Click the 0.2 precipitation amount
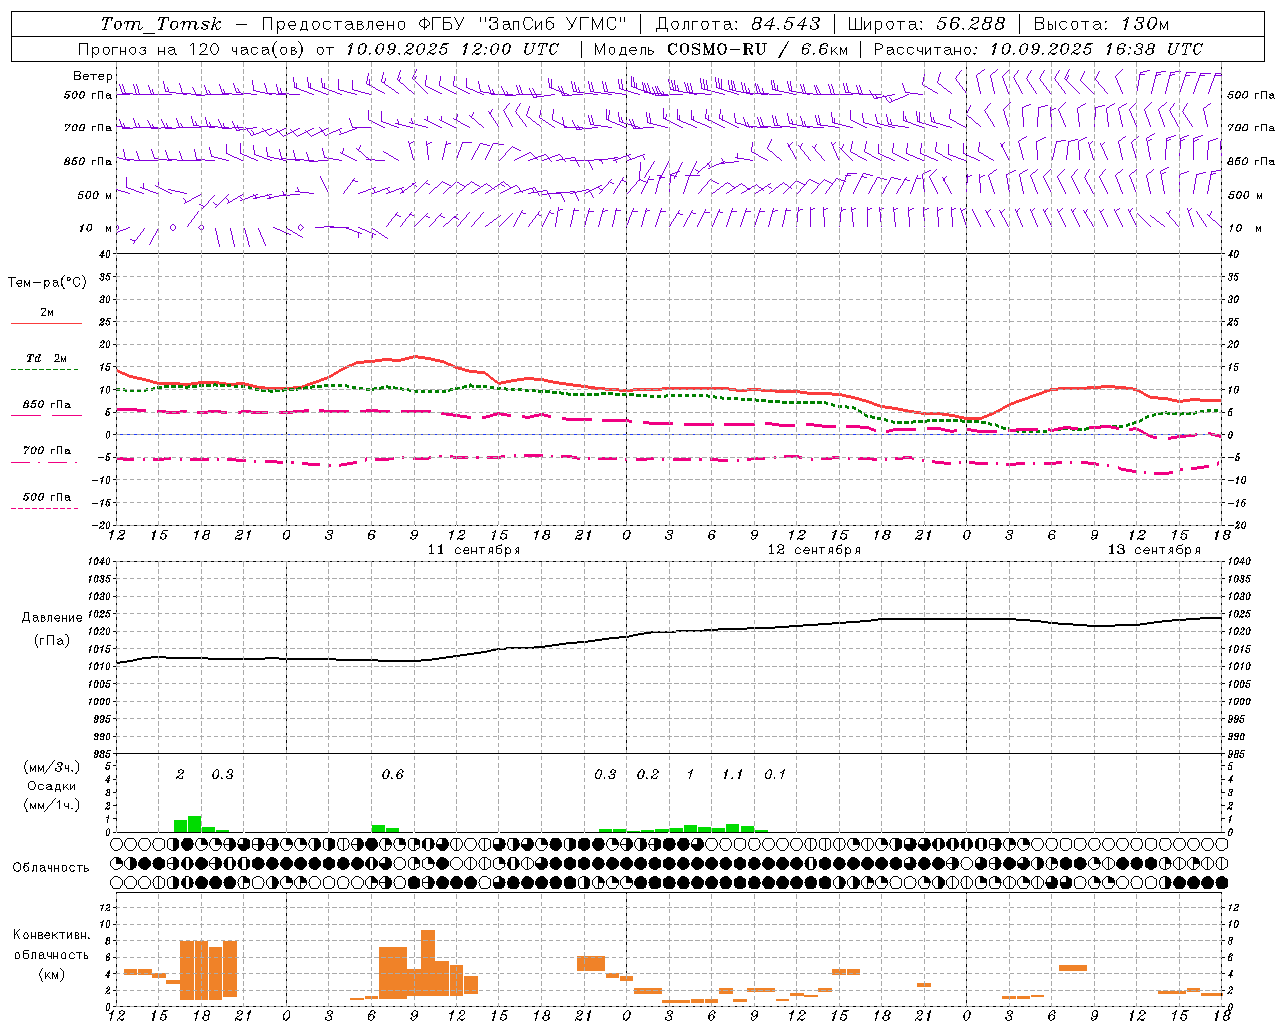This screenshot has width=1280, height=1024. (648, 775)
